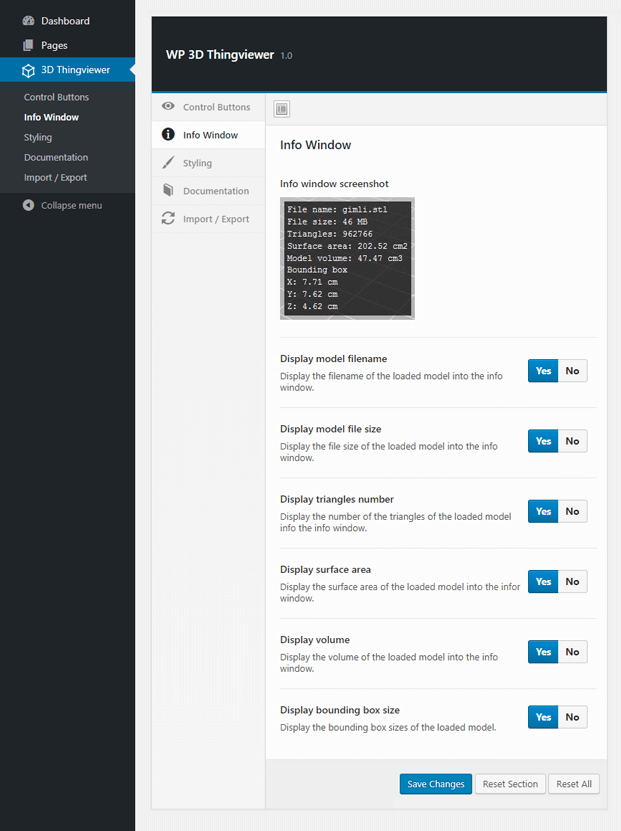
Task: Switch to the Styling settings tab
Action: 208,163
